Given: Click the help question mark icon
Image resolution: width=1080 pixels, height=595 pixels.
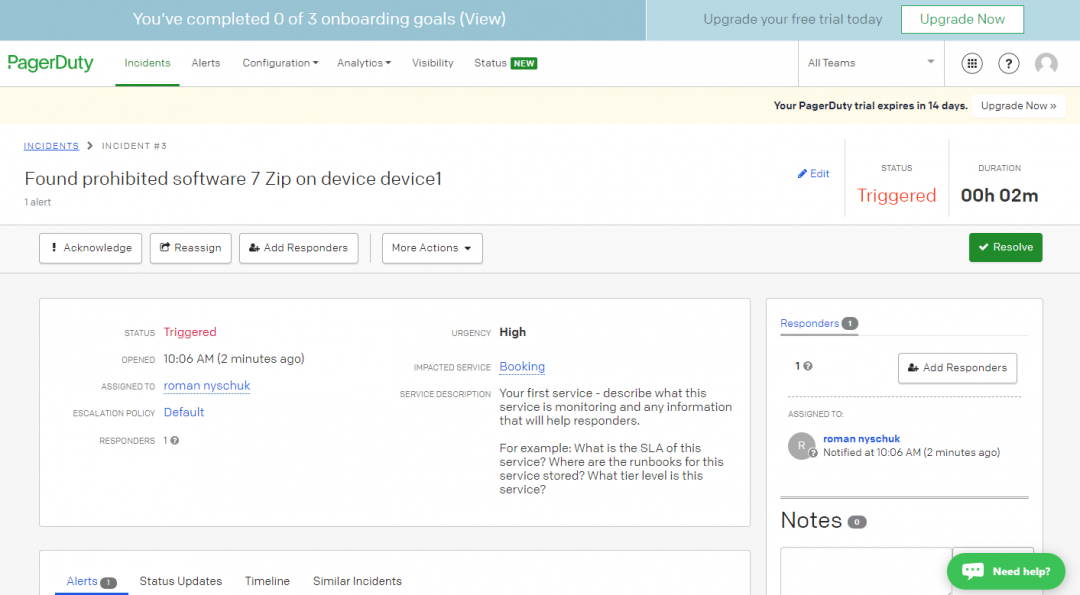Looking at the screenshot, I should coord(1008,63).
